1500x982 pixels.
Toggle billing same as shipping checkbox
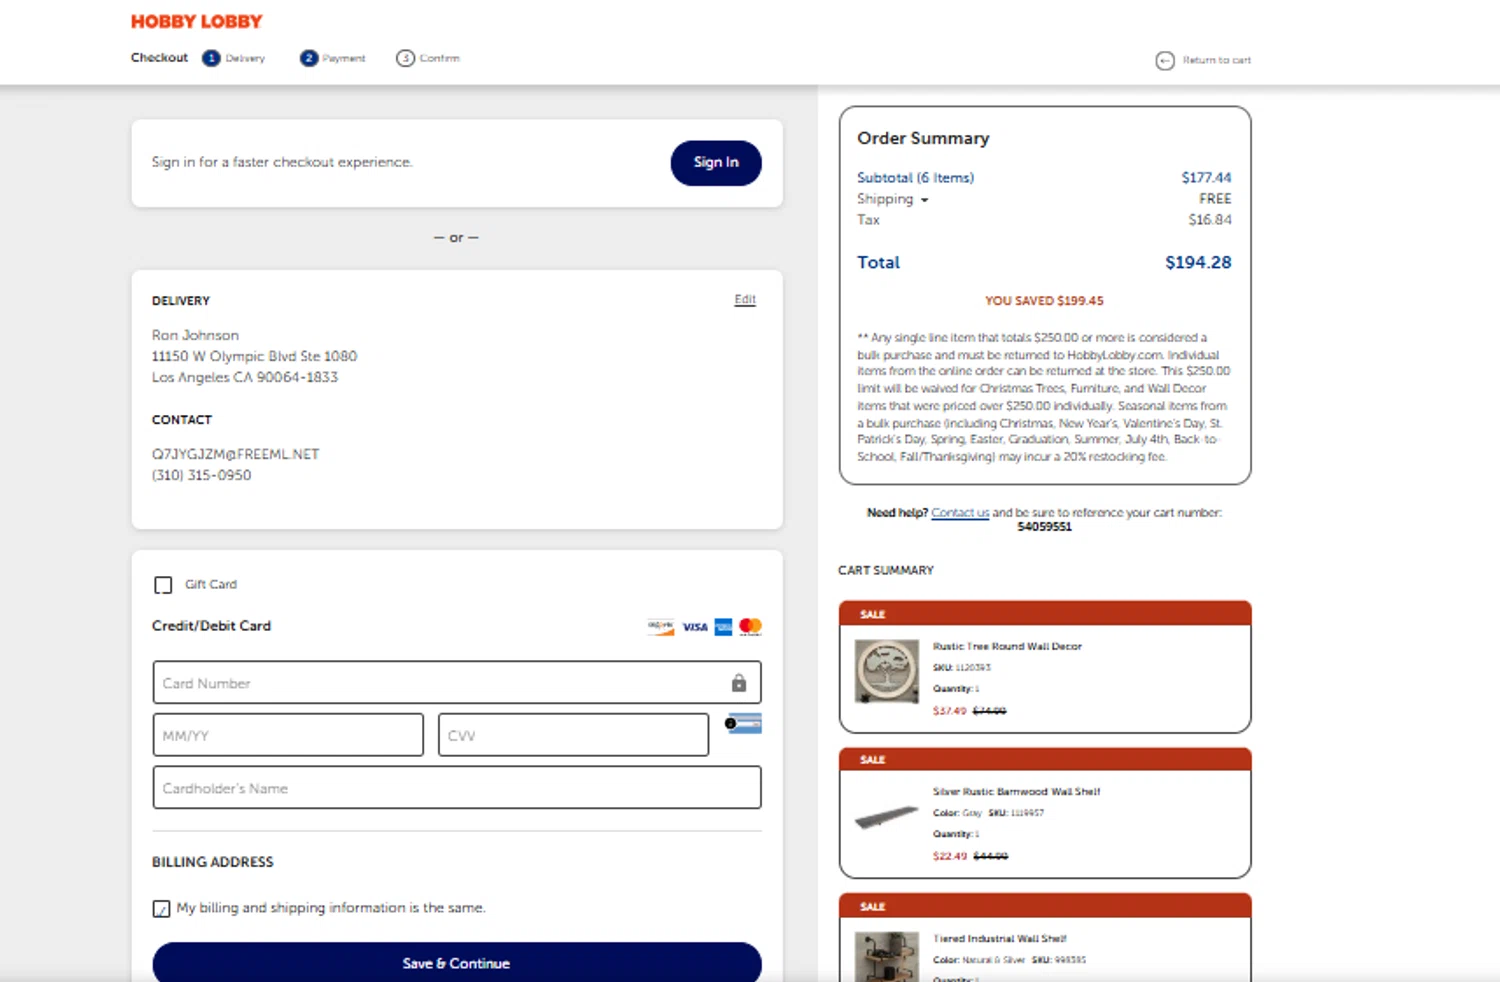pyautogui.click(x=161, y=908)
